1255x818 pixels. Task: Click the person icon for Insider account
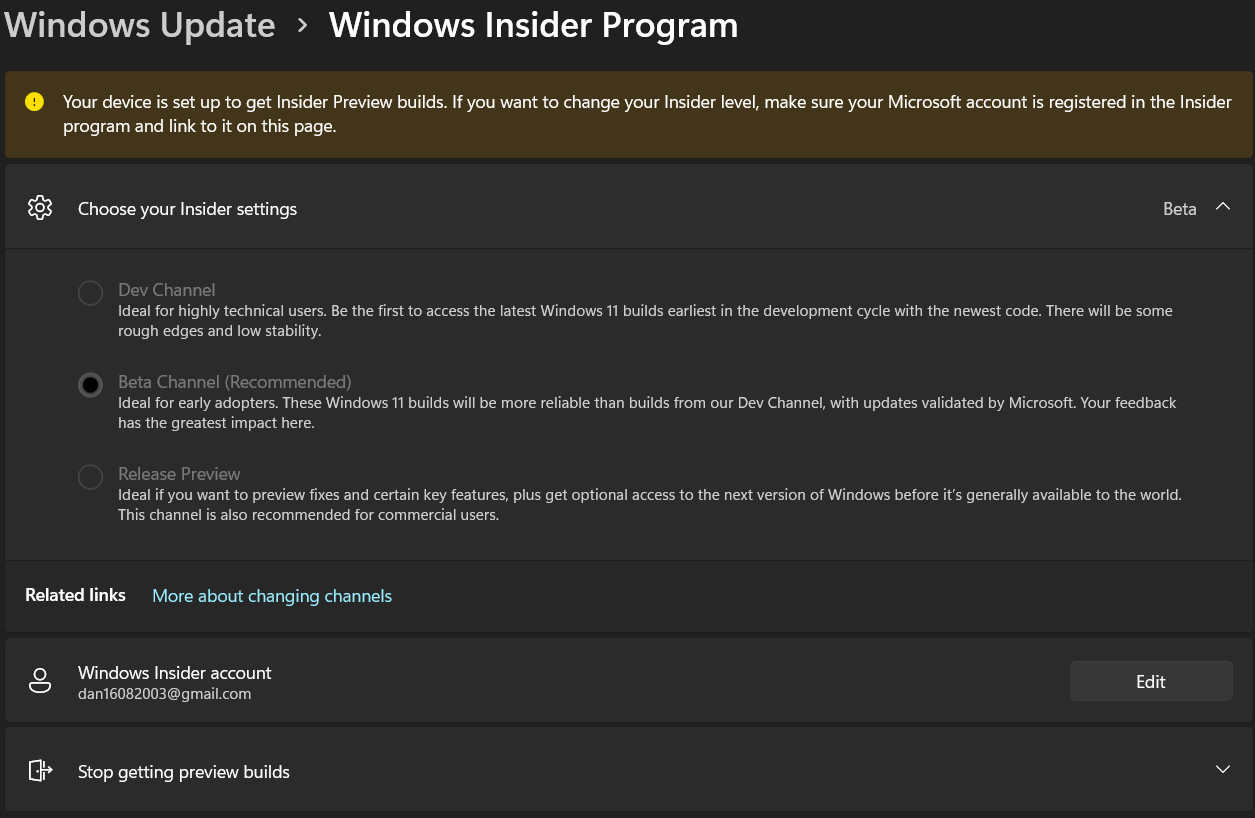(40, 681)
